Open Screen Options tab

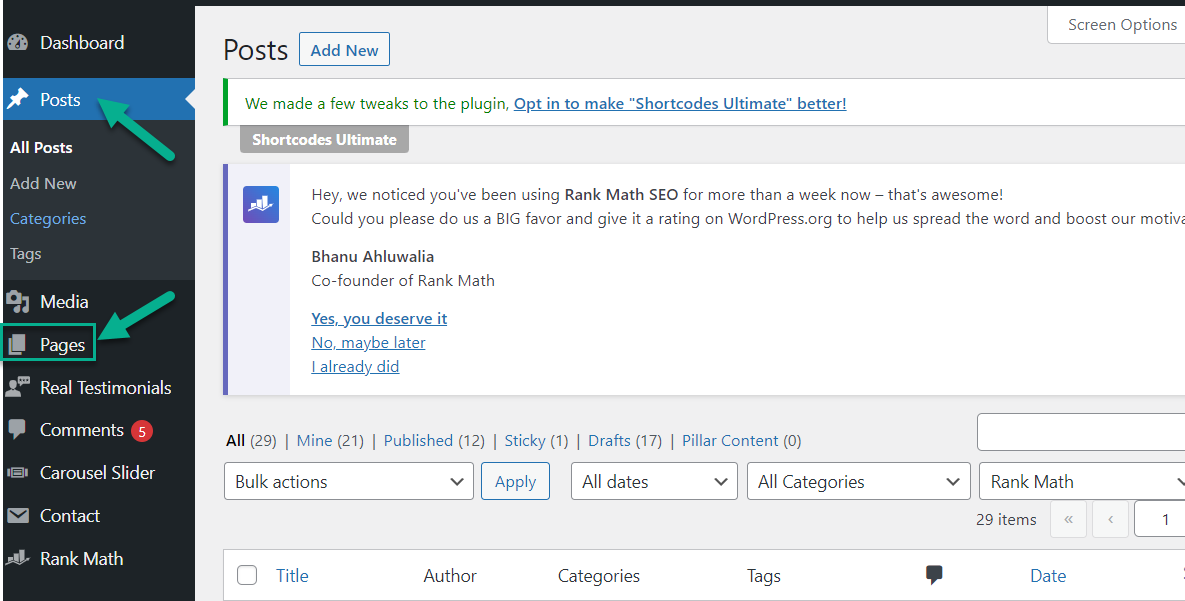[x=1122, y=25]
